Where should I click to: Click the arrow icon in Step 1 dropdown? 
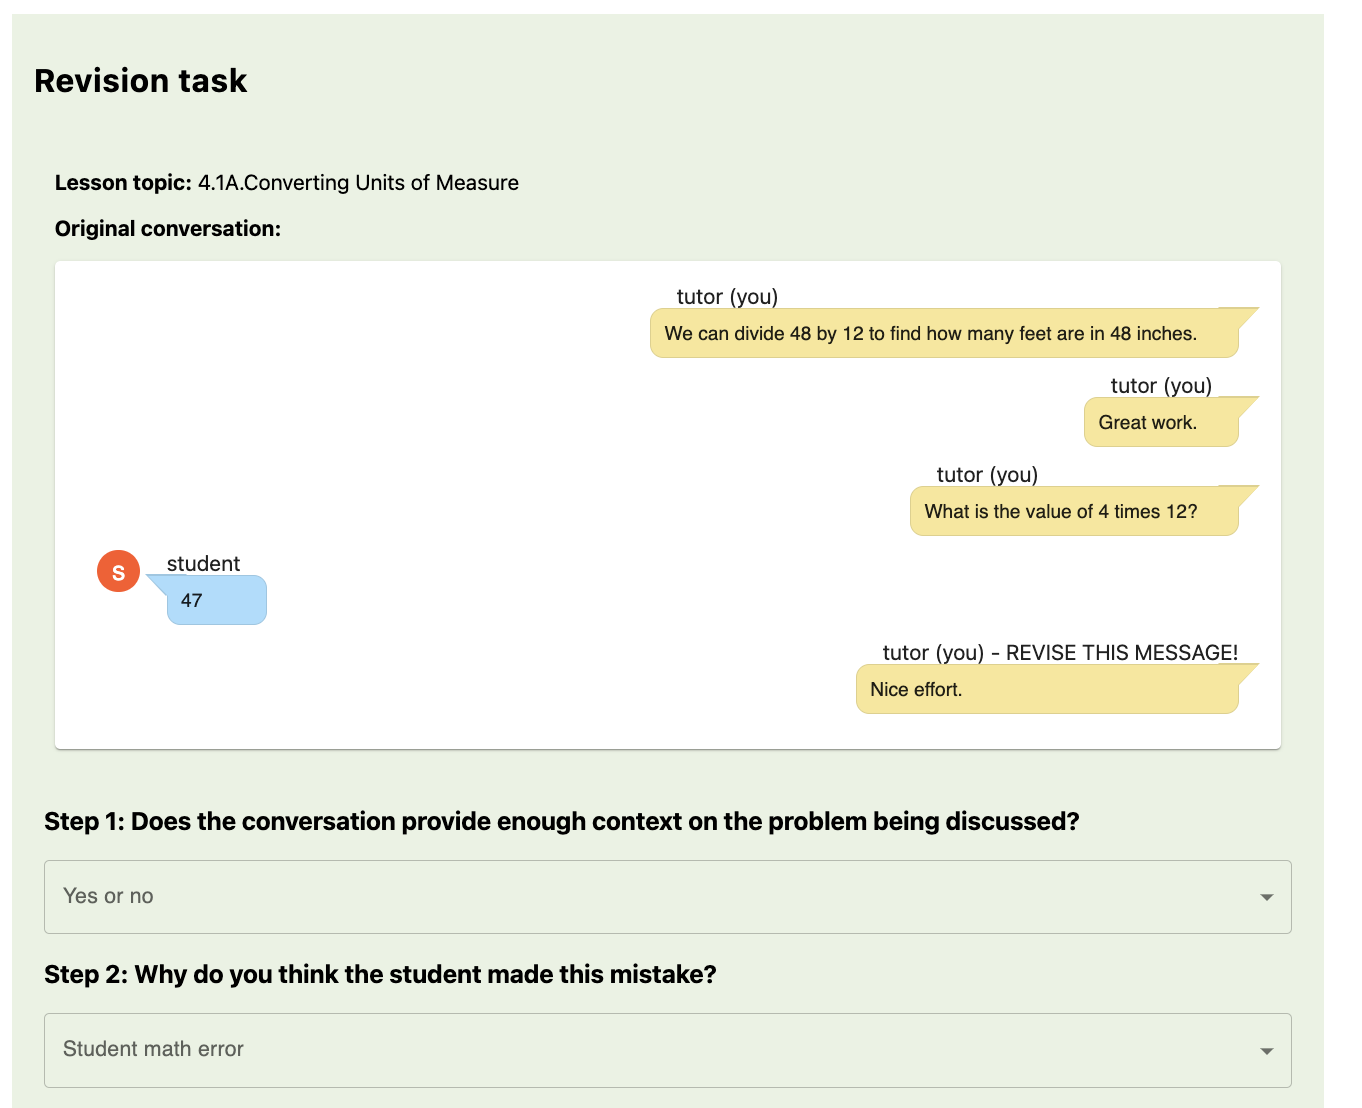[1266, 897]
